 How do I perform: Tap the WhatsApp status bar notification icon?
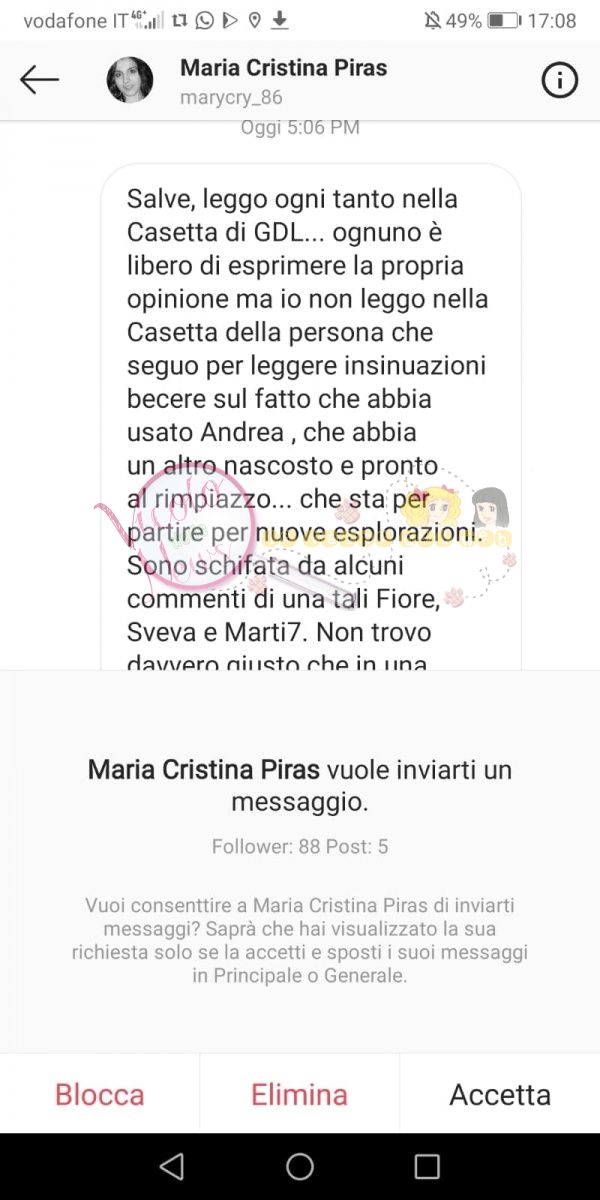coord(204,20)
